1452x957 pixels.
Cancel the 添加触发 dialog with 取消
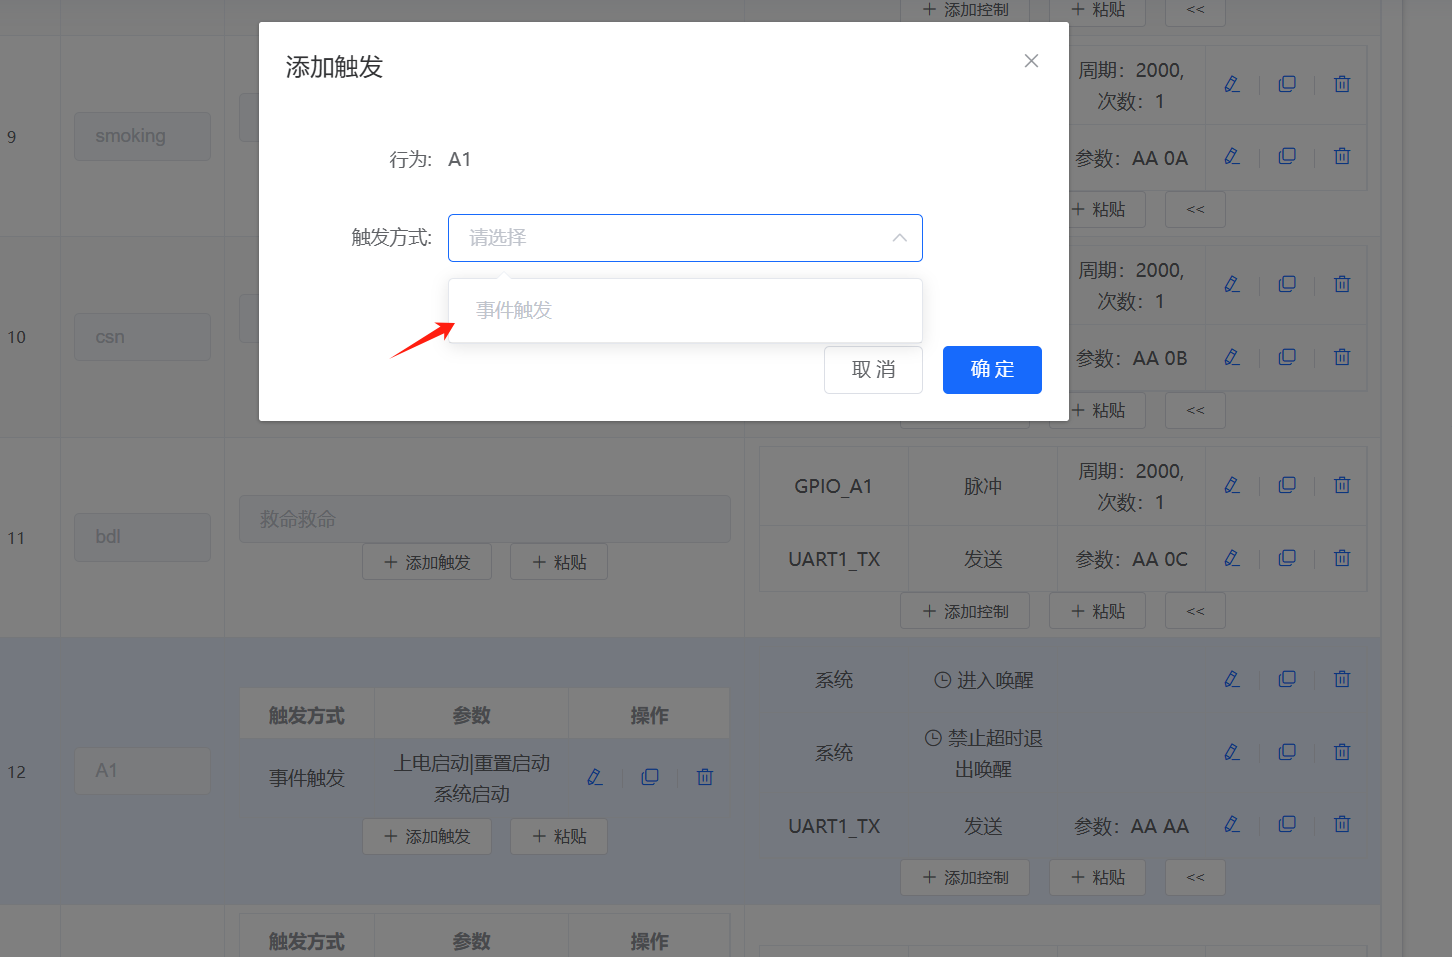tap(873, 370)
